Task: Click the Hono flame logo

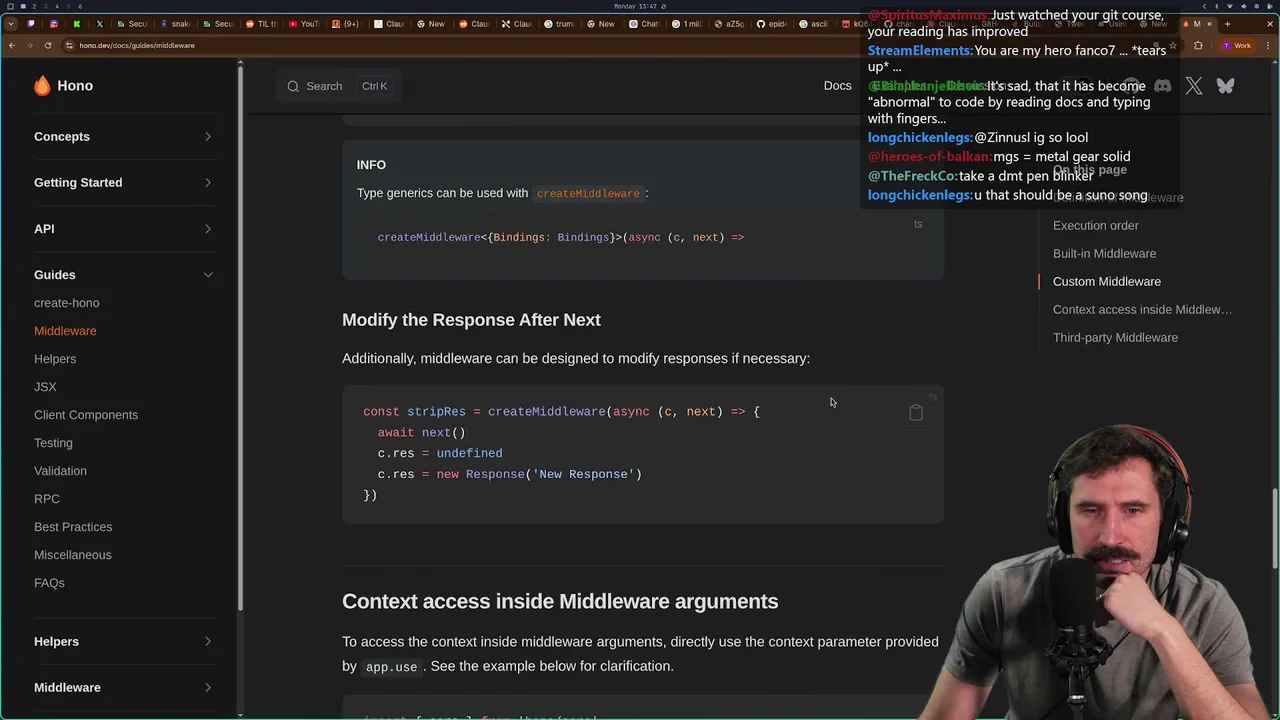Action: 42,86
